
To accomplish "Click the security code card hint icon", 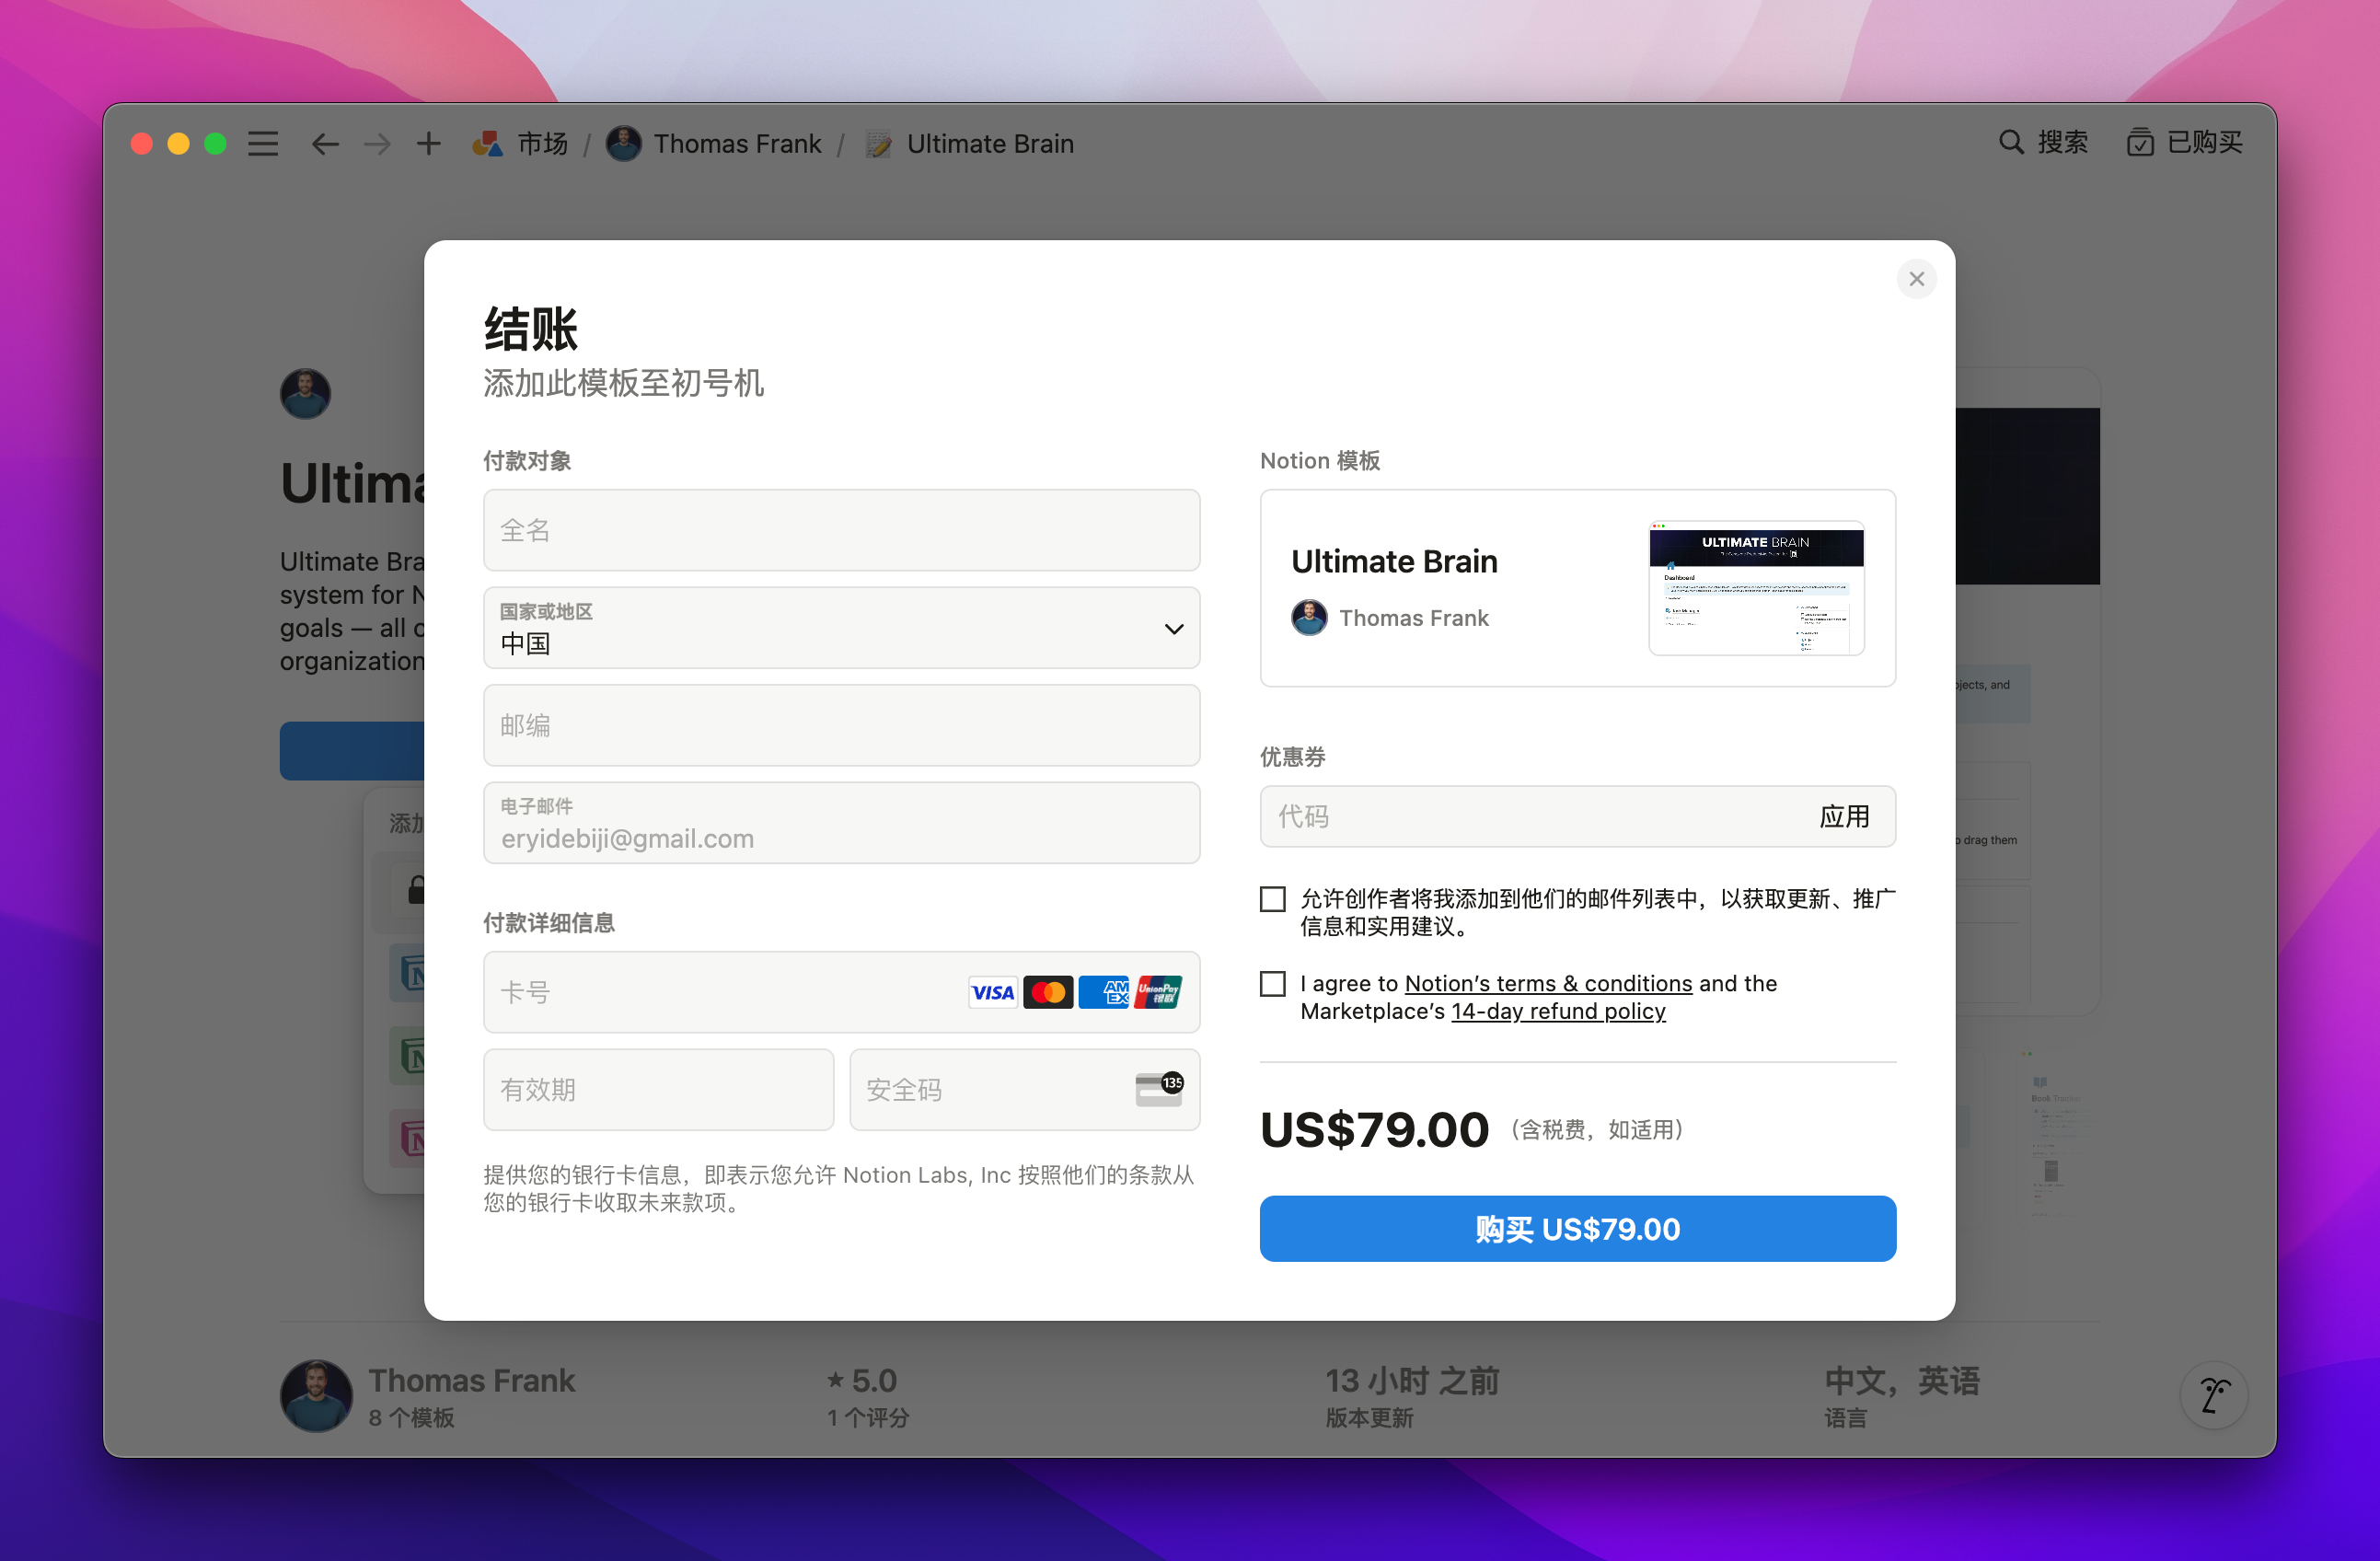I will 1159,1089.
